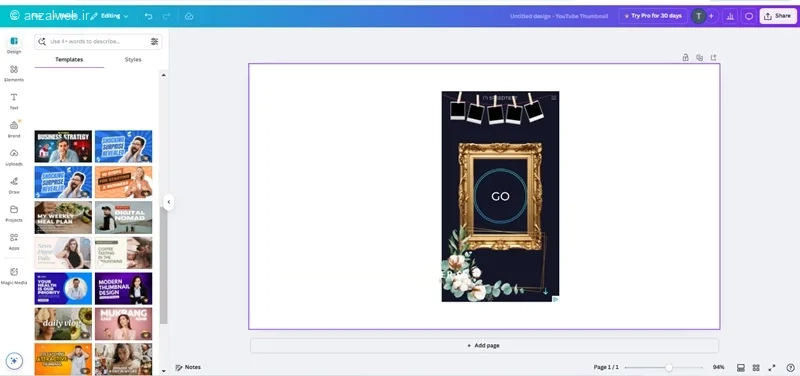Open the Brand panel

pos(14,129)
